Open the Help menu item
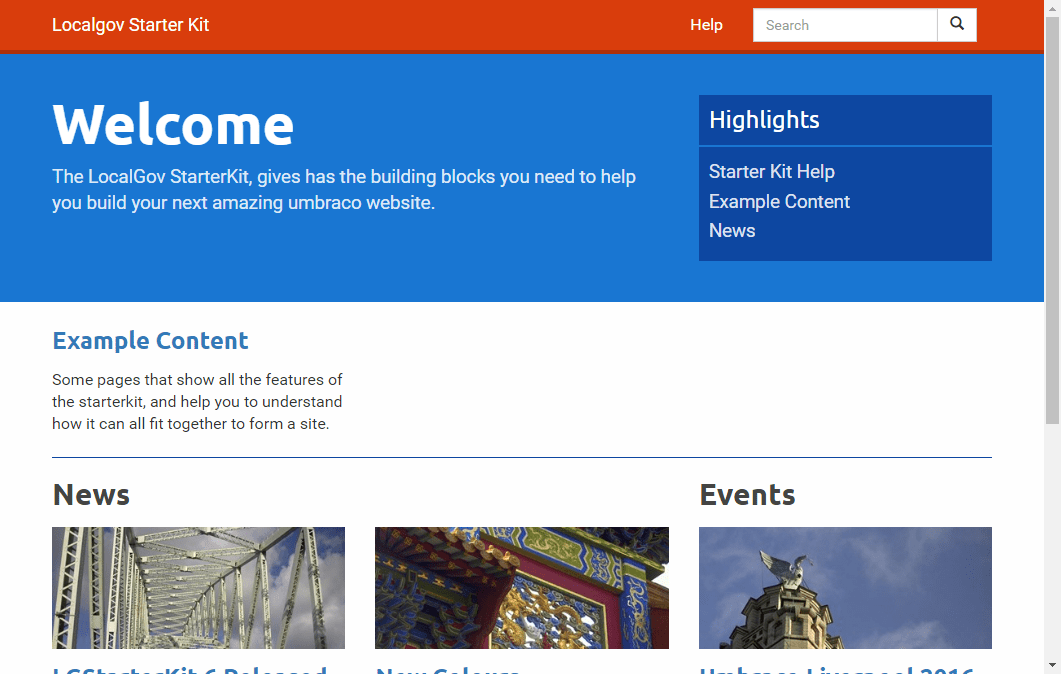 pos(706,25)
